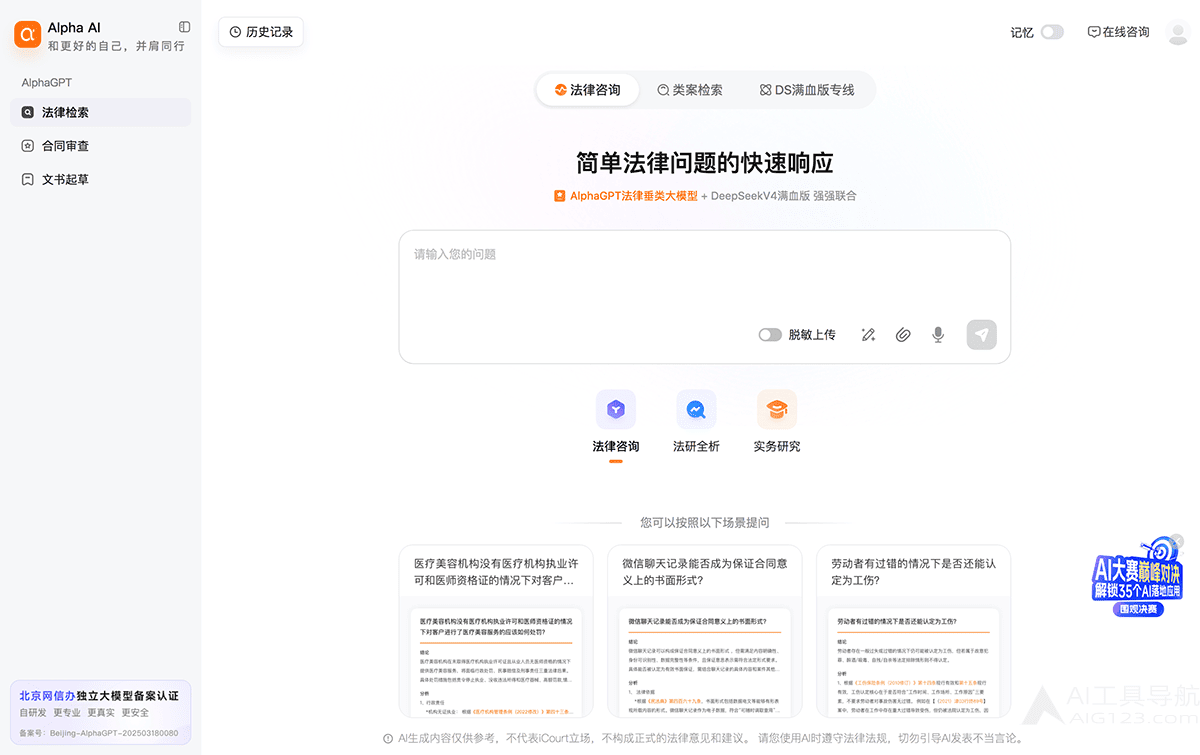1200x755 pixels.
Task: Switch to the 类案检索 tab
Action: 690,90
